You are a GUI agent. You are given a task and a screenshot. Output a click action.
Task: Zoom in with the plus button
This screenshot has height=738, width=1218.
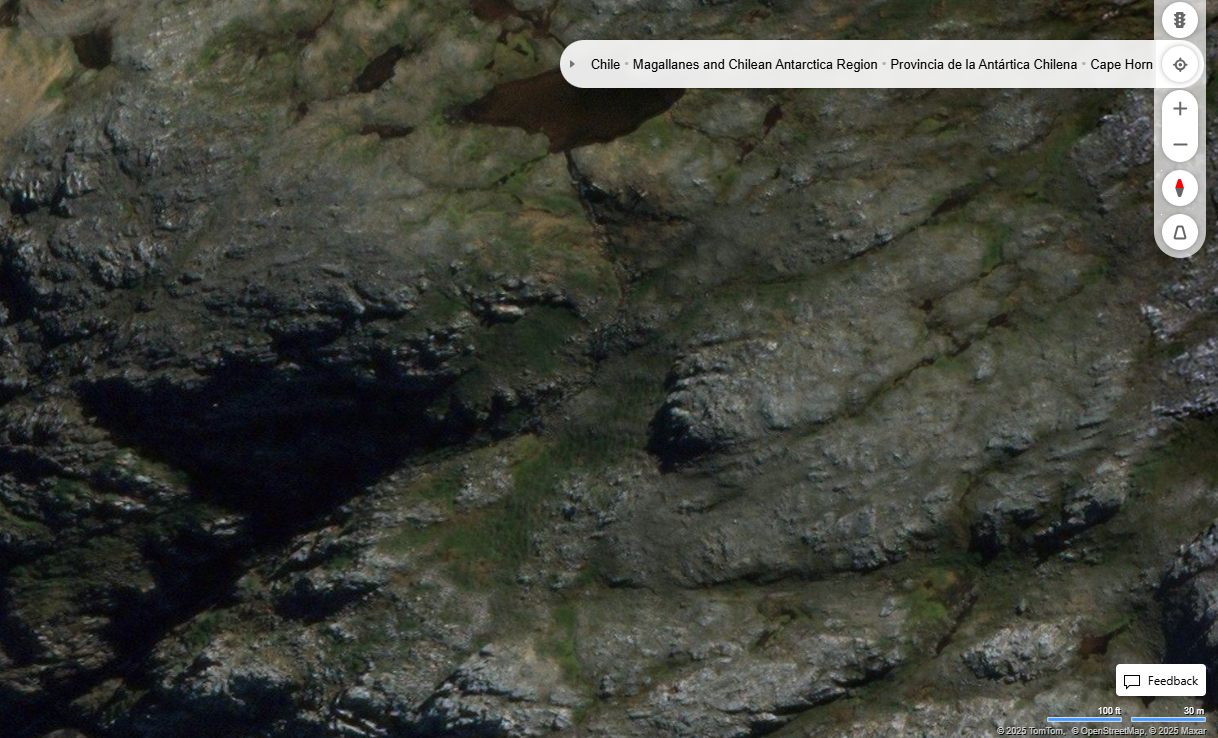click(x=1180, y=108)
